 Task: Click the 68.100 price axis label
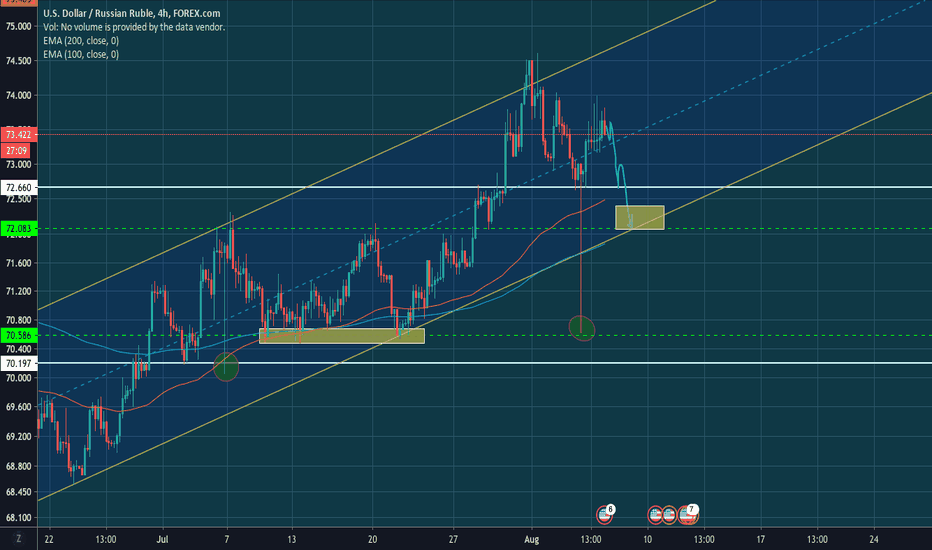pyautogui.click(x=18, y=518)
